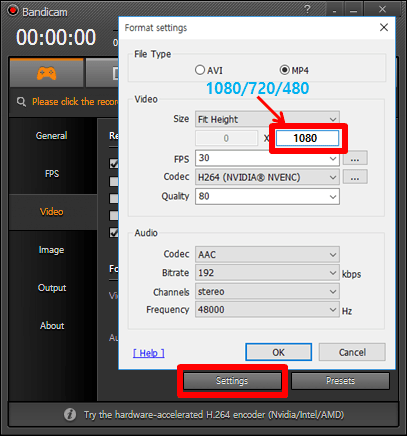Click the Please click the record message
The height and width of the screenshot is (436, 407).
click(x=75, y=102)
